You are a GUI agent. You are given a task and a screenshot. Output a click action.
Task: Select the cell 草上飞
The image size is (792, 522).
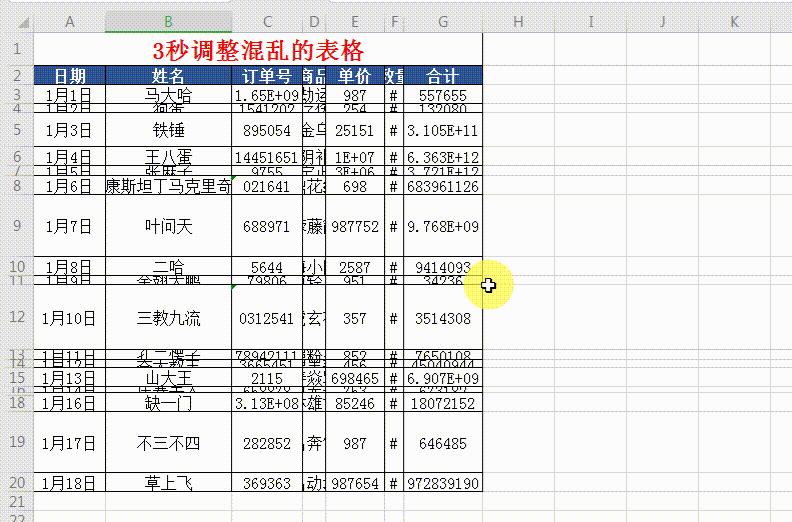(x=168, y=483)
